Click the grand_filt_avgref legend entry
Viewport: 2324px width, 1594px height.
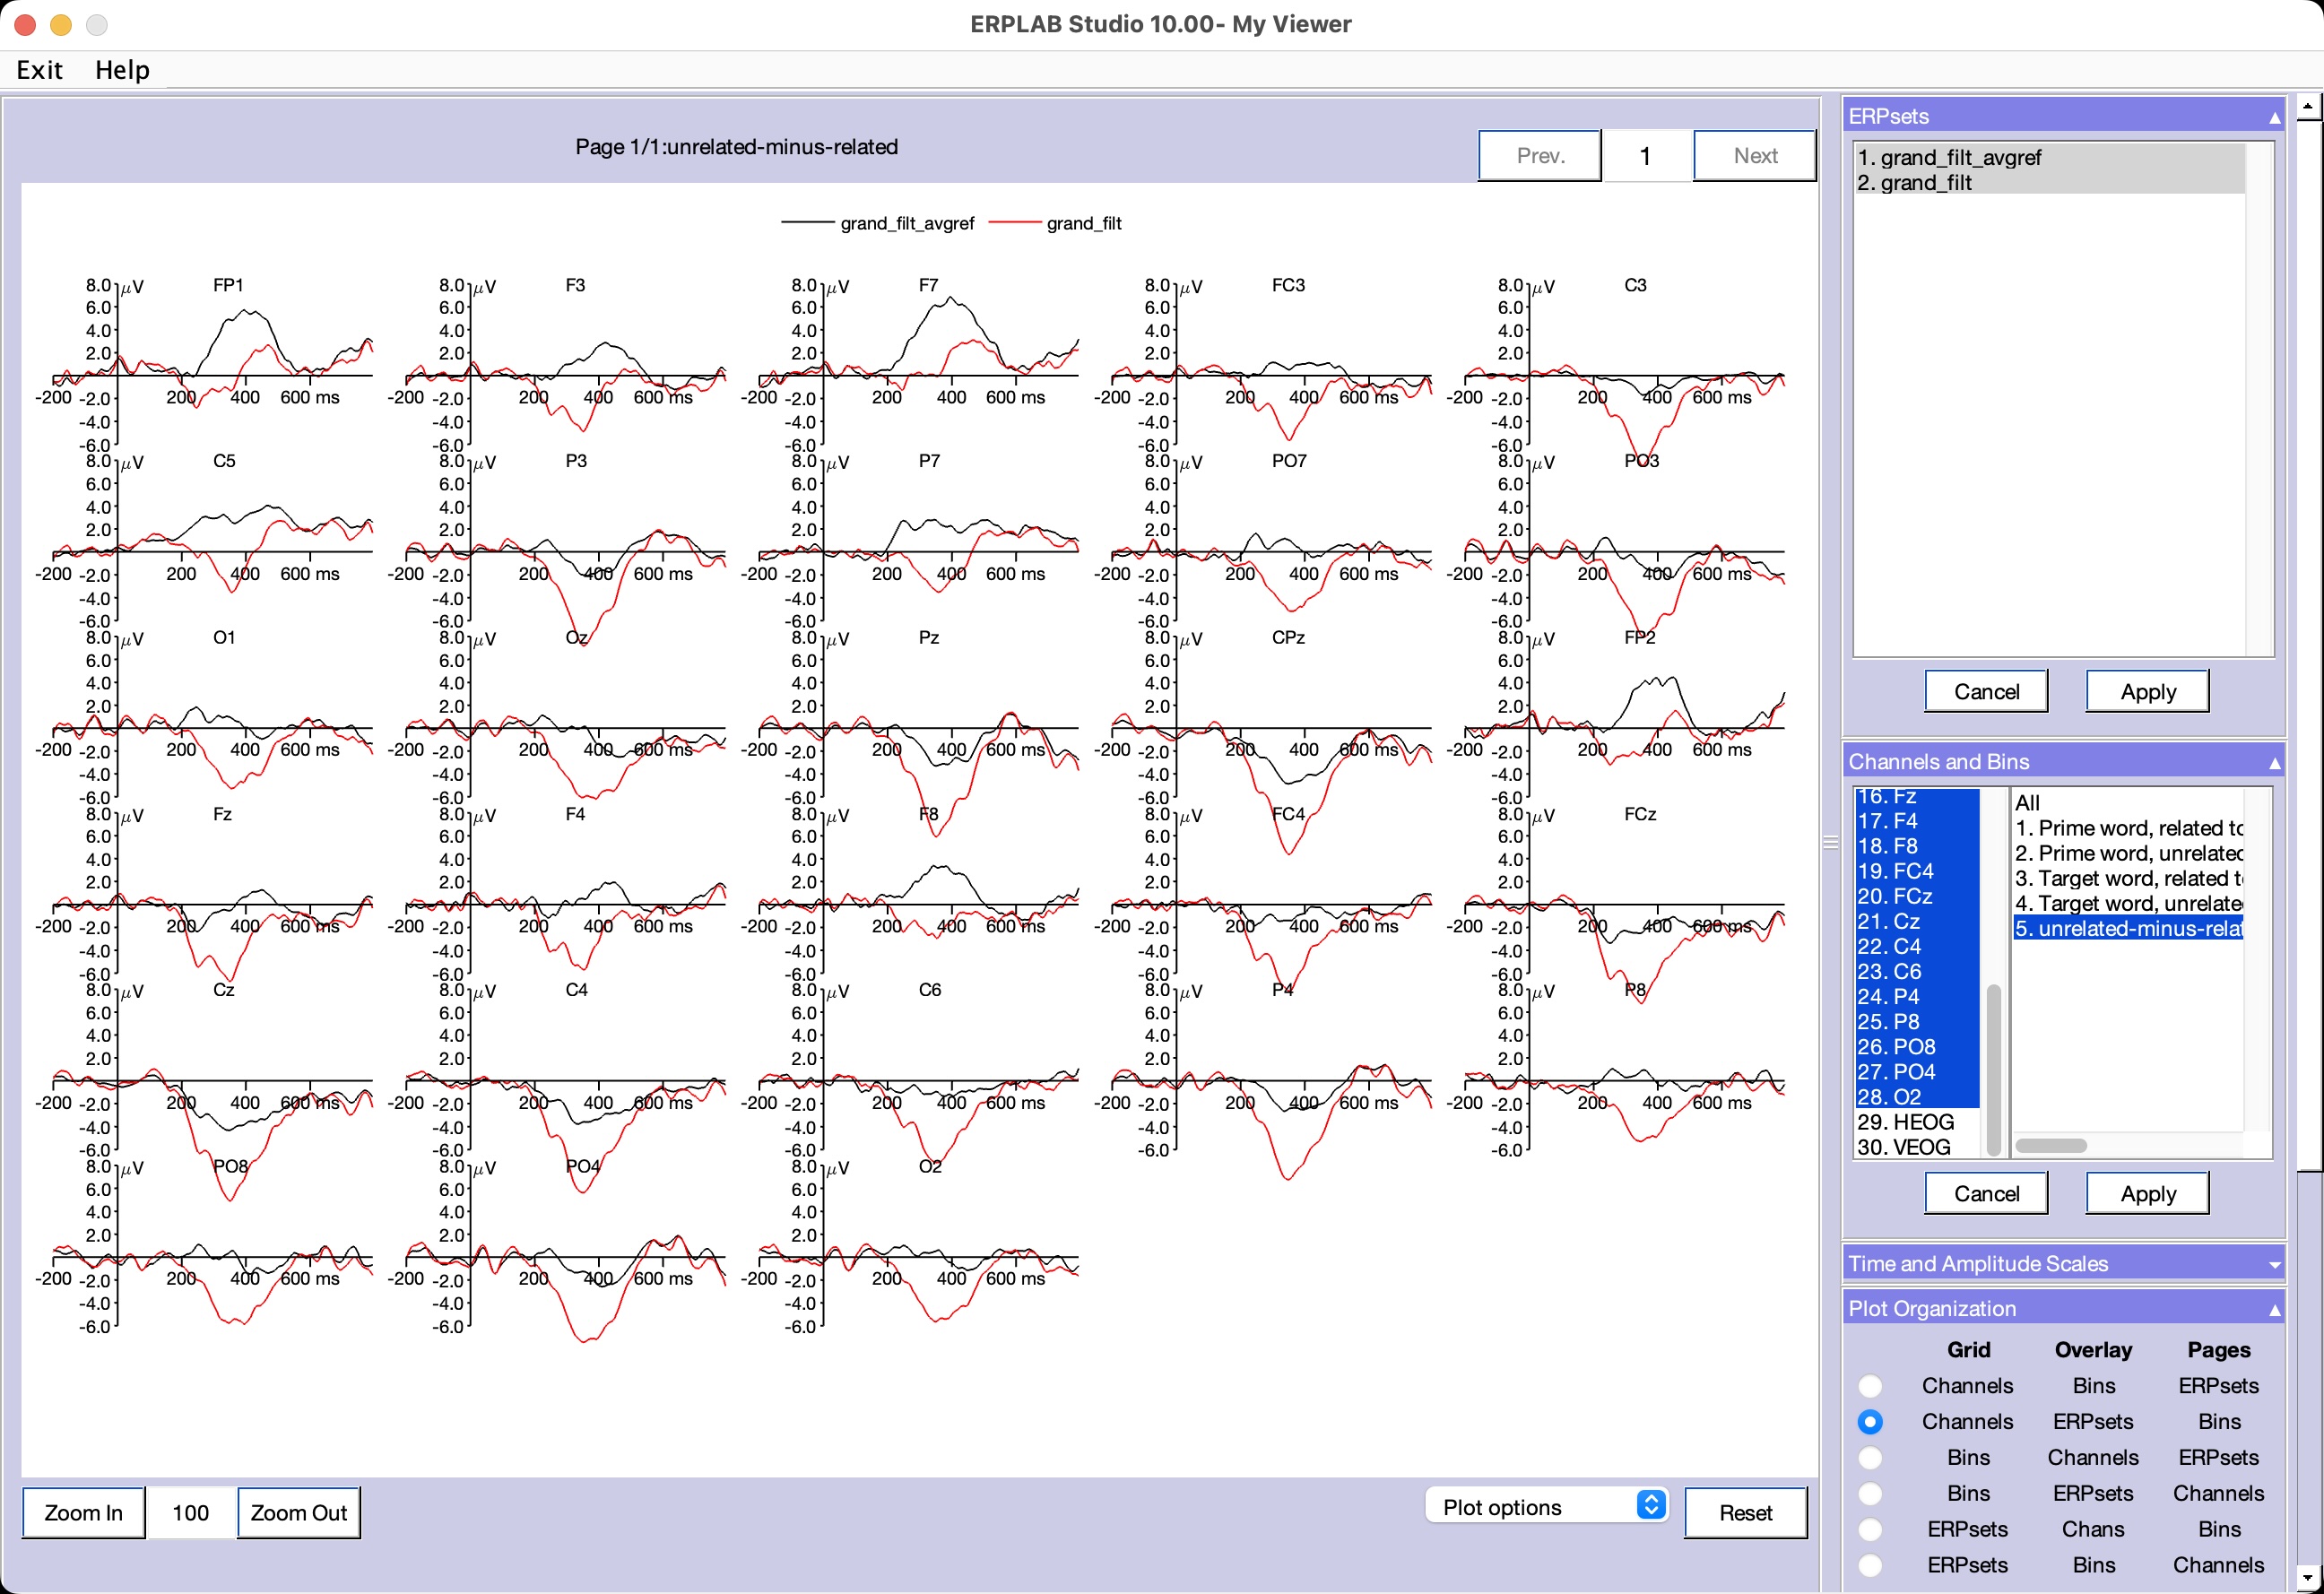point(877,224)
